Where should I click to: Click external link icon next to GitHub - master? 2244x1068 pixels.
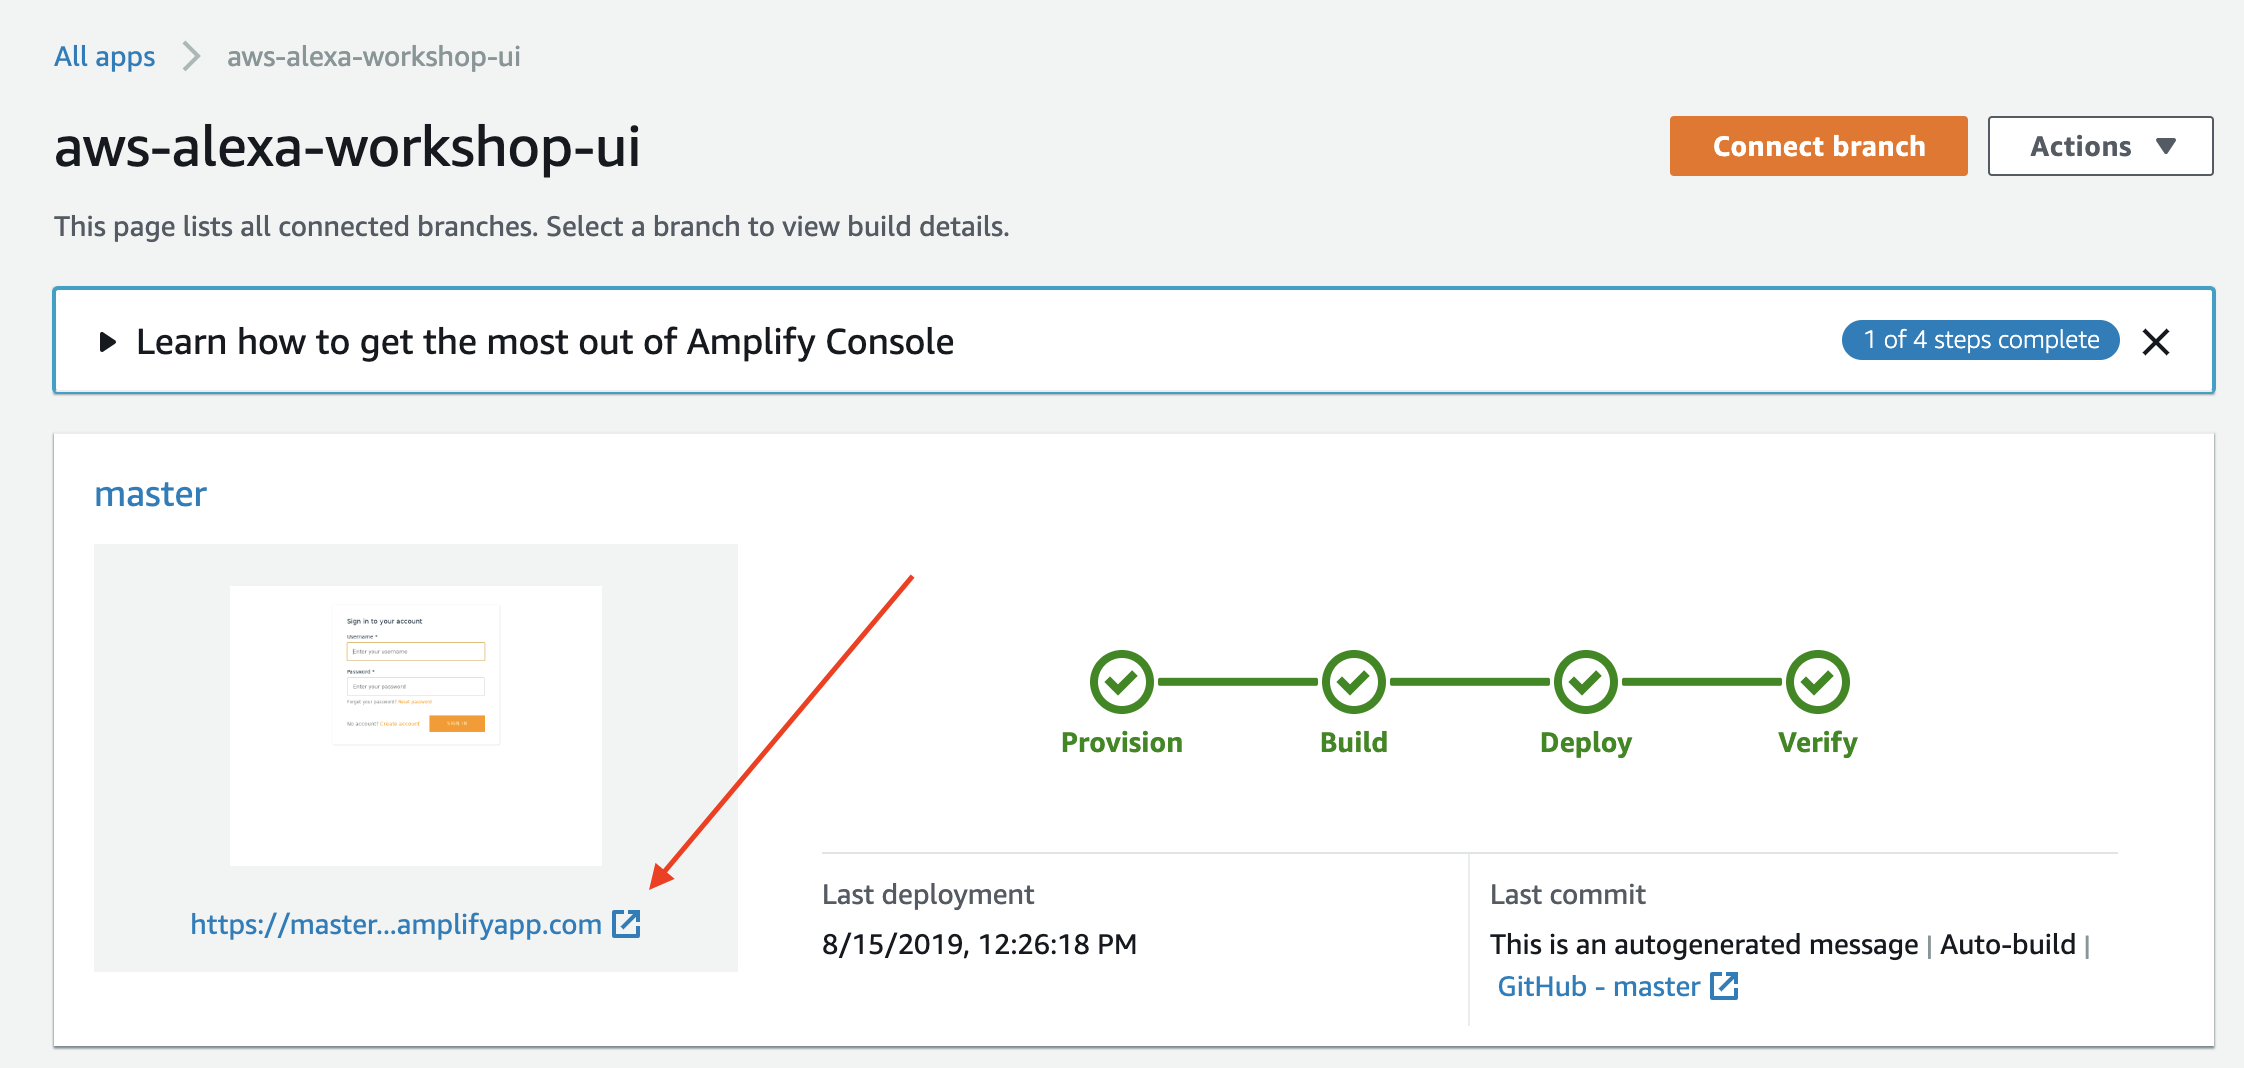coord(1724,986)
